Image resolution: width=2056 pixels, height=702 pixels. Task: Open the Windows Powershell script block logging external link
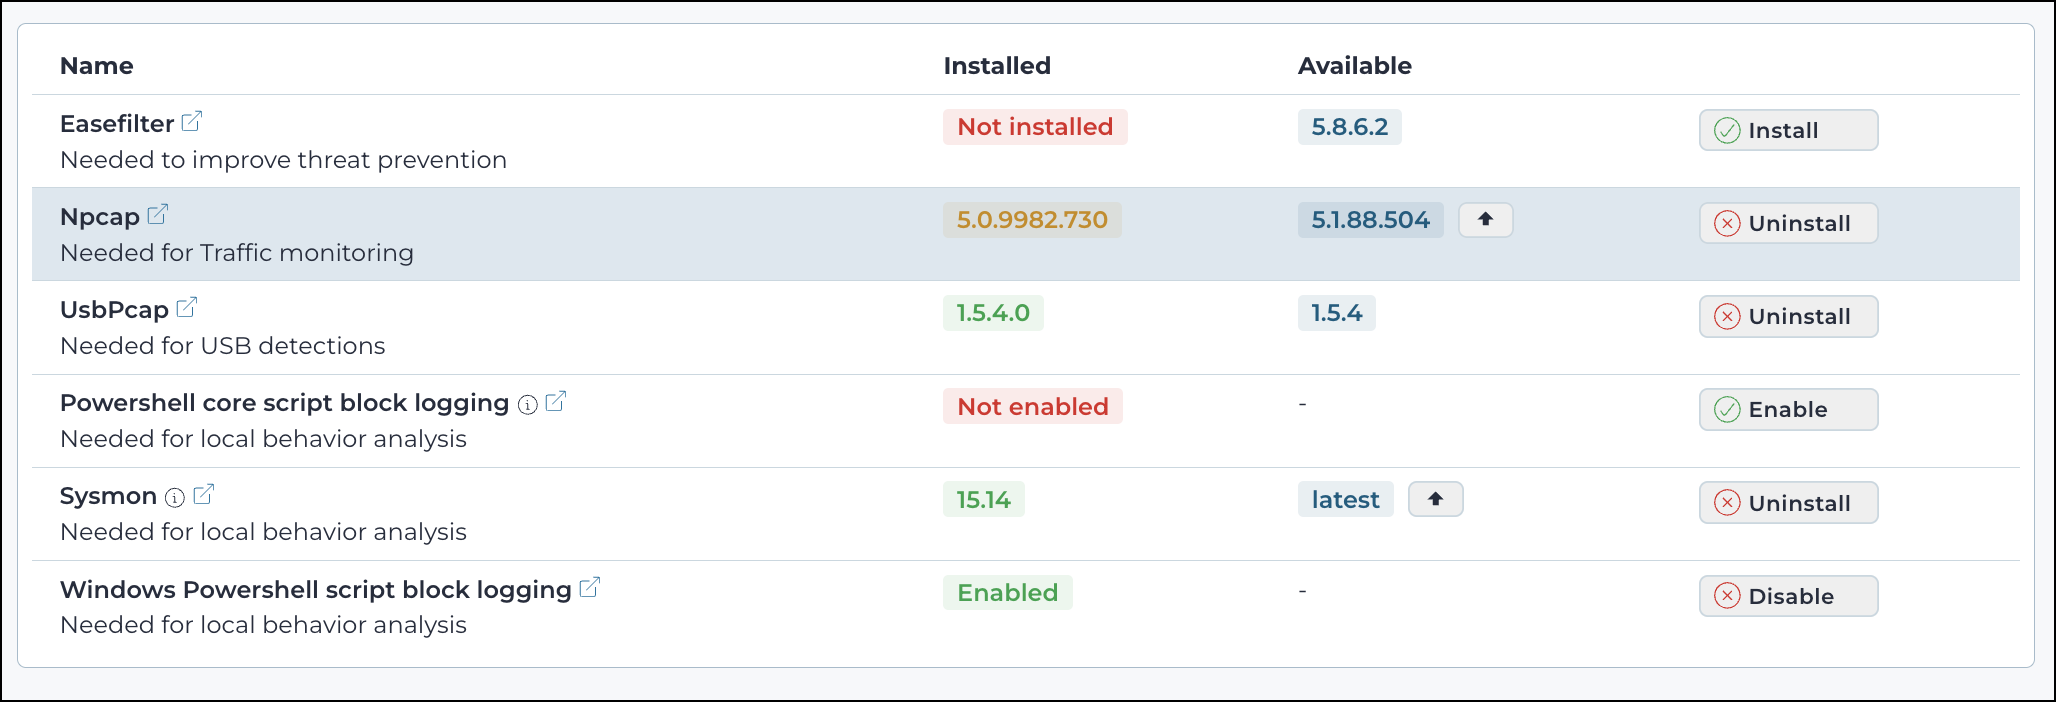point(589,588)
